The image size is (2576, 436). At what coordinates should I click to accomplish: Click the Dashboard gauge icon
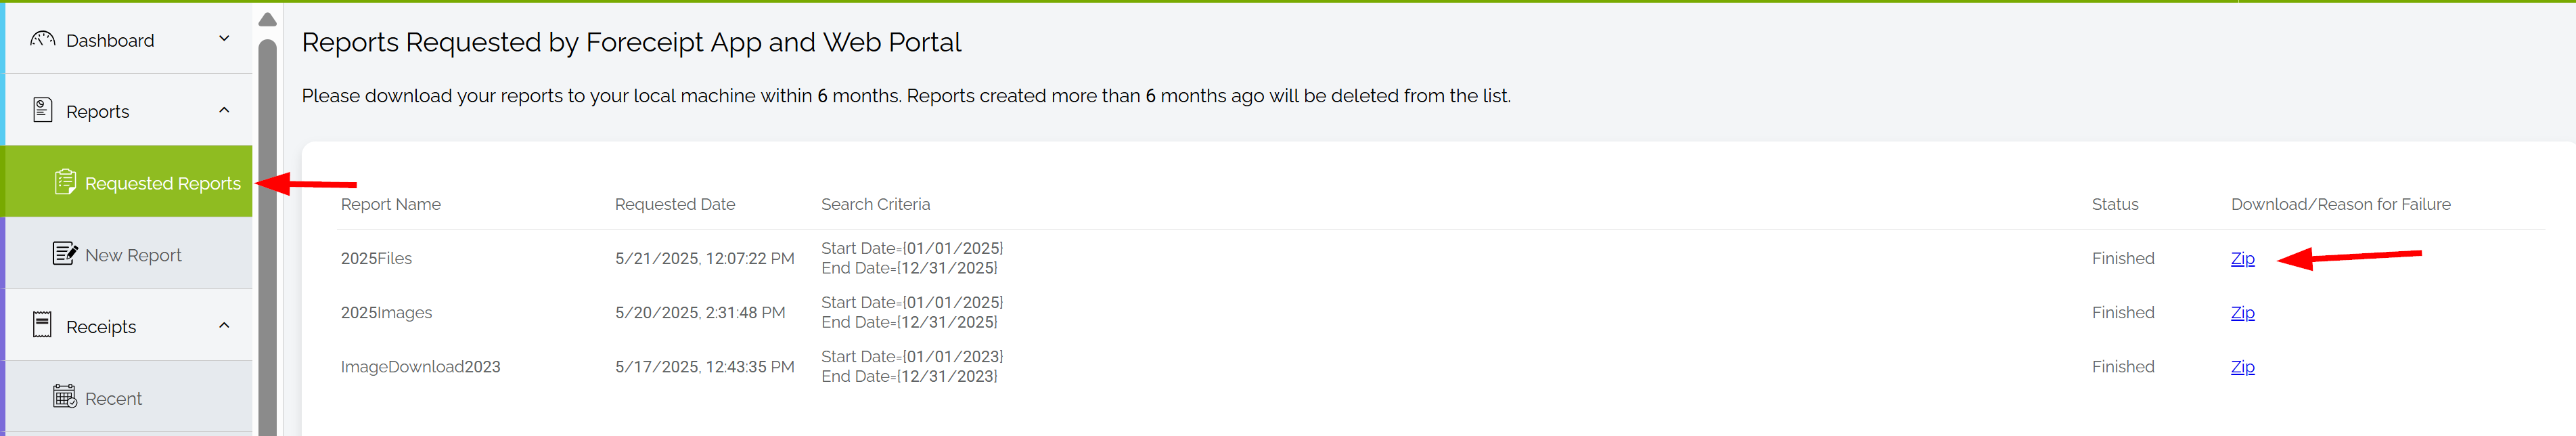pyautogui.click(x=42, y=39)
